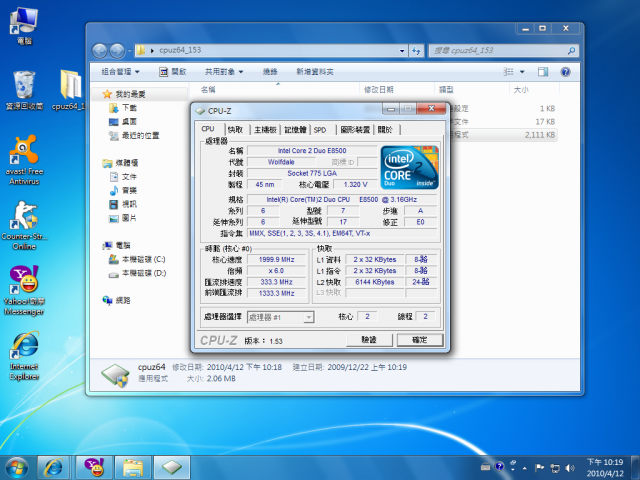Open the cpuz64 folder on desktop
Image resolution: width=640 pixels, height=480 pixels.
(x=69, y=90)
